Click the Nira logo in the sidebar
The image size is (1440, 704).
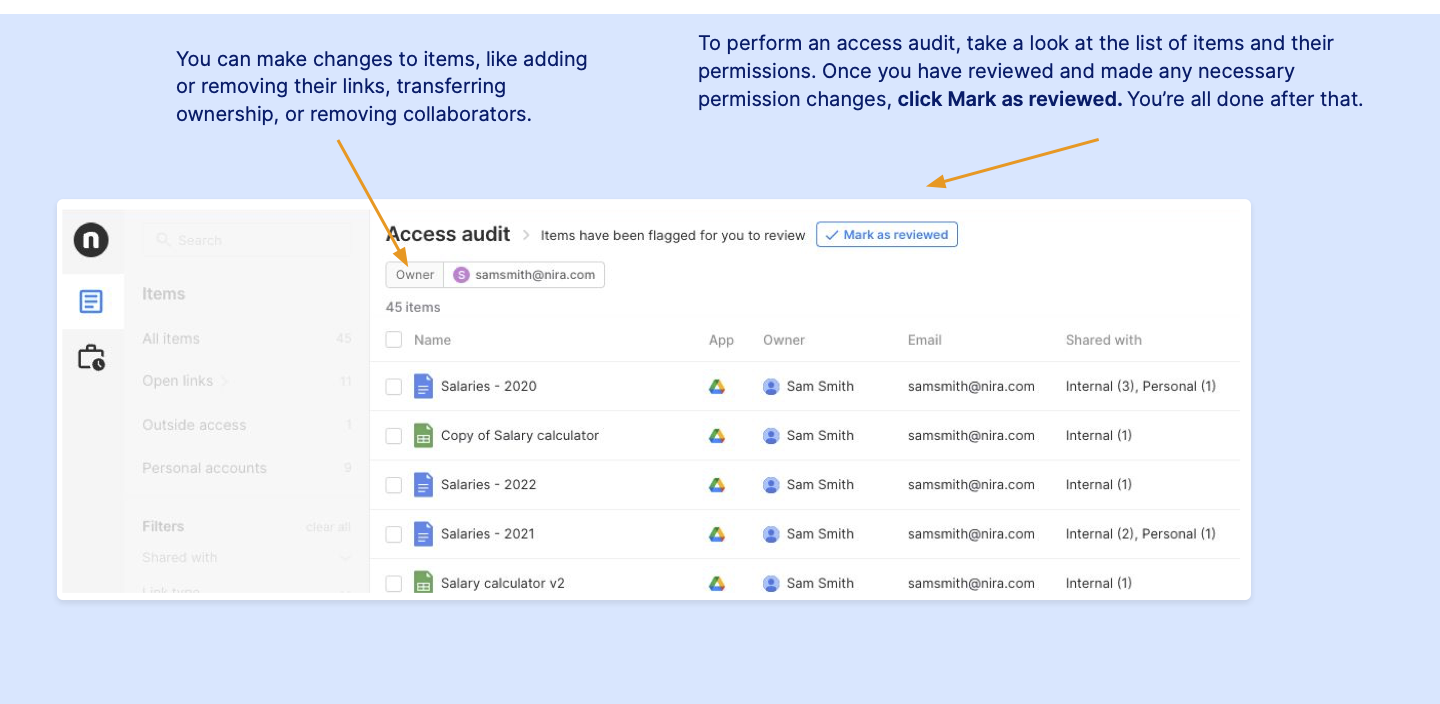tap(92, 240)
